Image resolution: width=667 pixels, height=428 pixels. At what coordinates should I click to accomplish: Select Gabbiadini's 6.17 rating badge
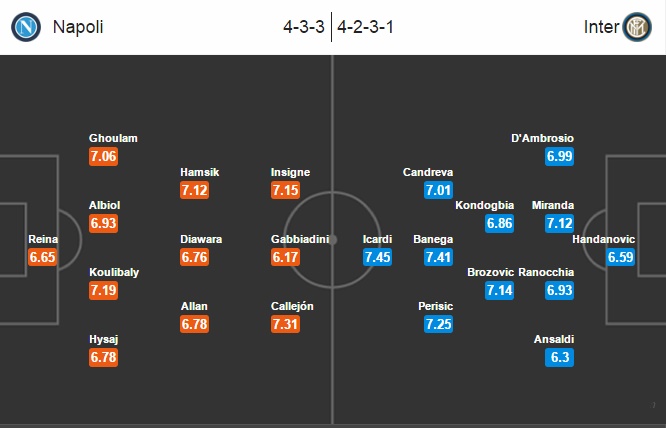pos(285,257)
